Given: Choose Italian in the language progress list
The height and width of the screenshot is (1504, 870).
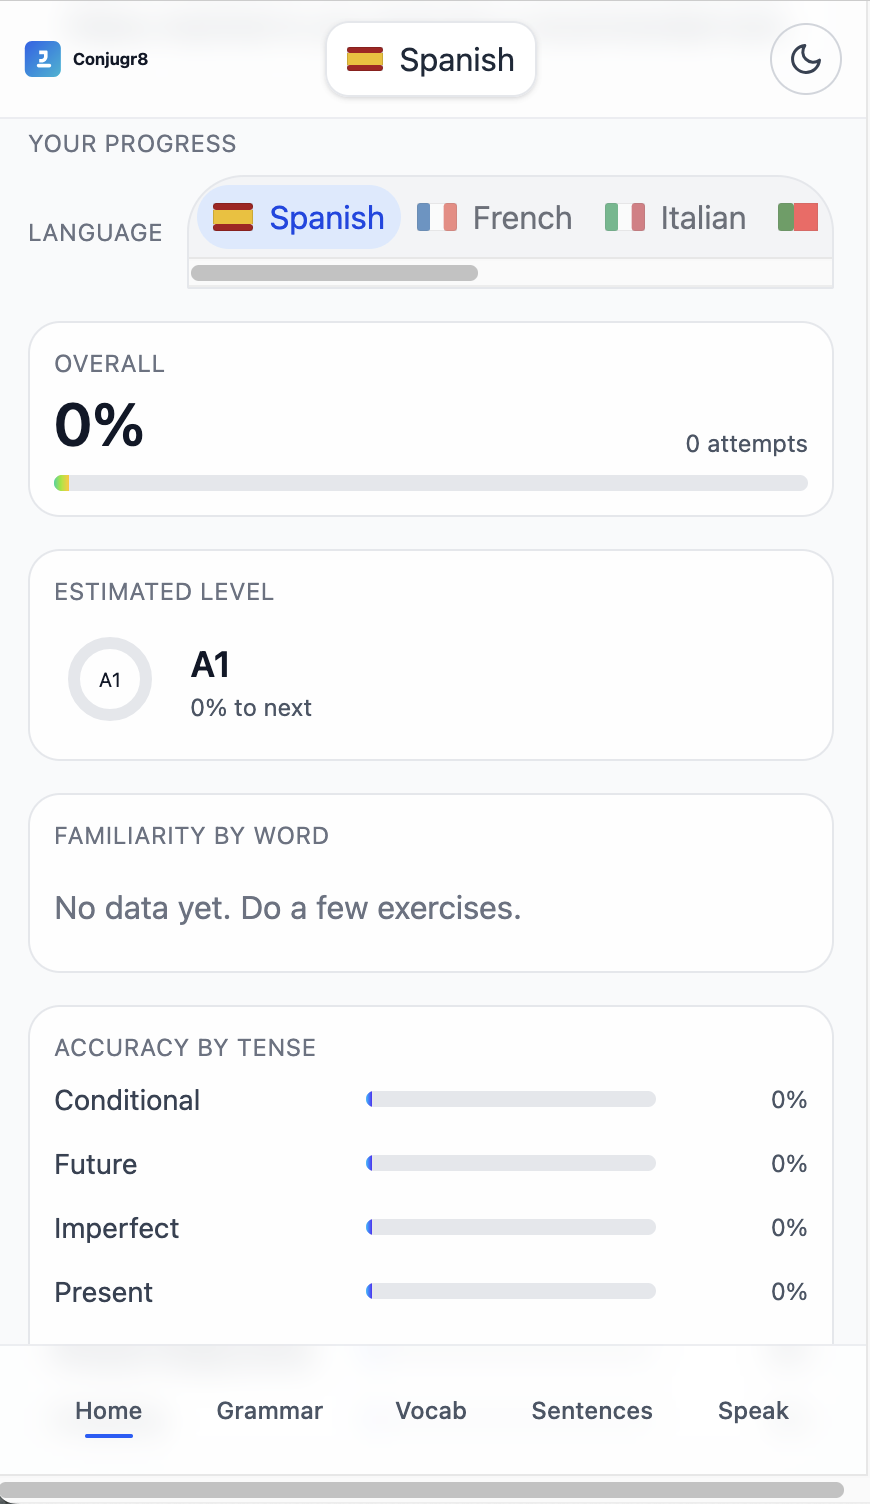Looking at the screenshot, I should (x=676, y=217).
